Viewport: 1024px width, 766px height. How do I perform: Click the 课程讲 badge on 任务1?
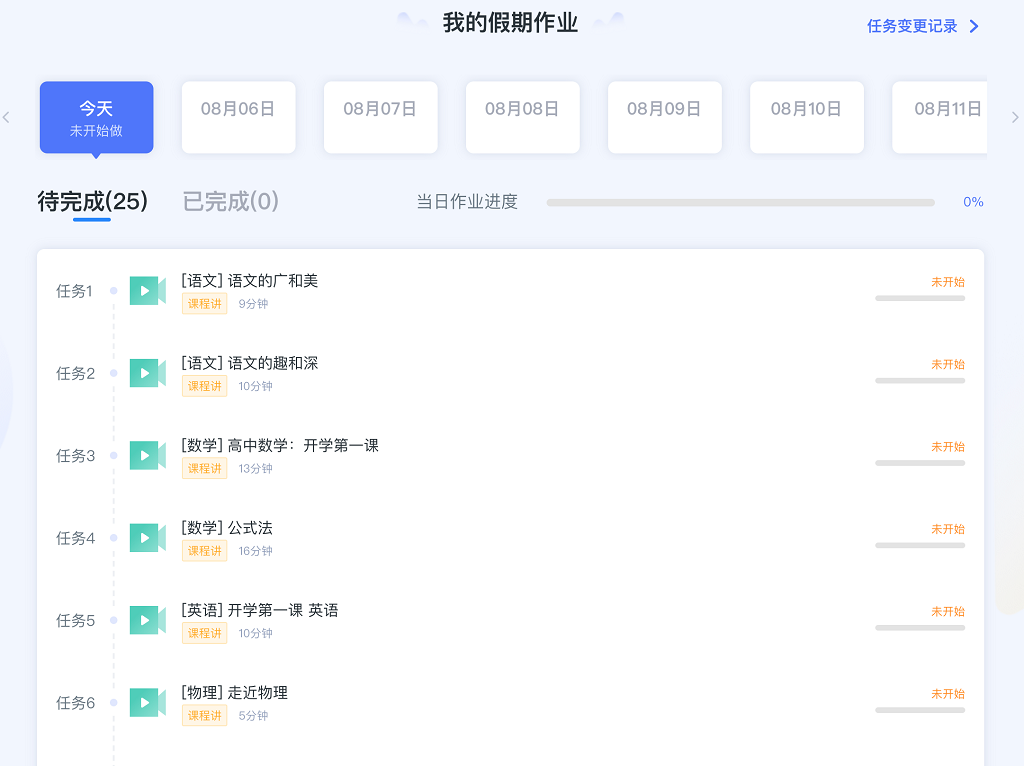204,303
